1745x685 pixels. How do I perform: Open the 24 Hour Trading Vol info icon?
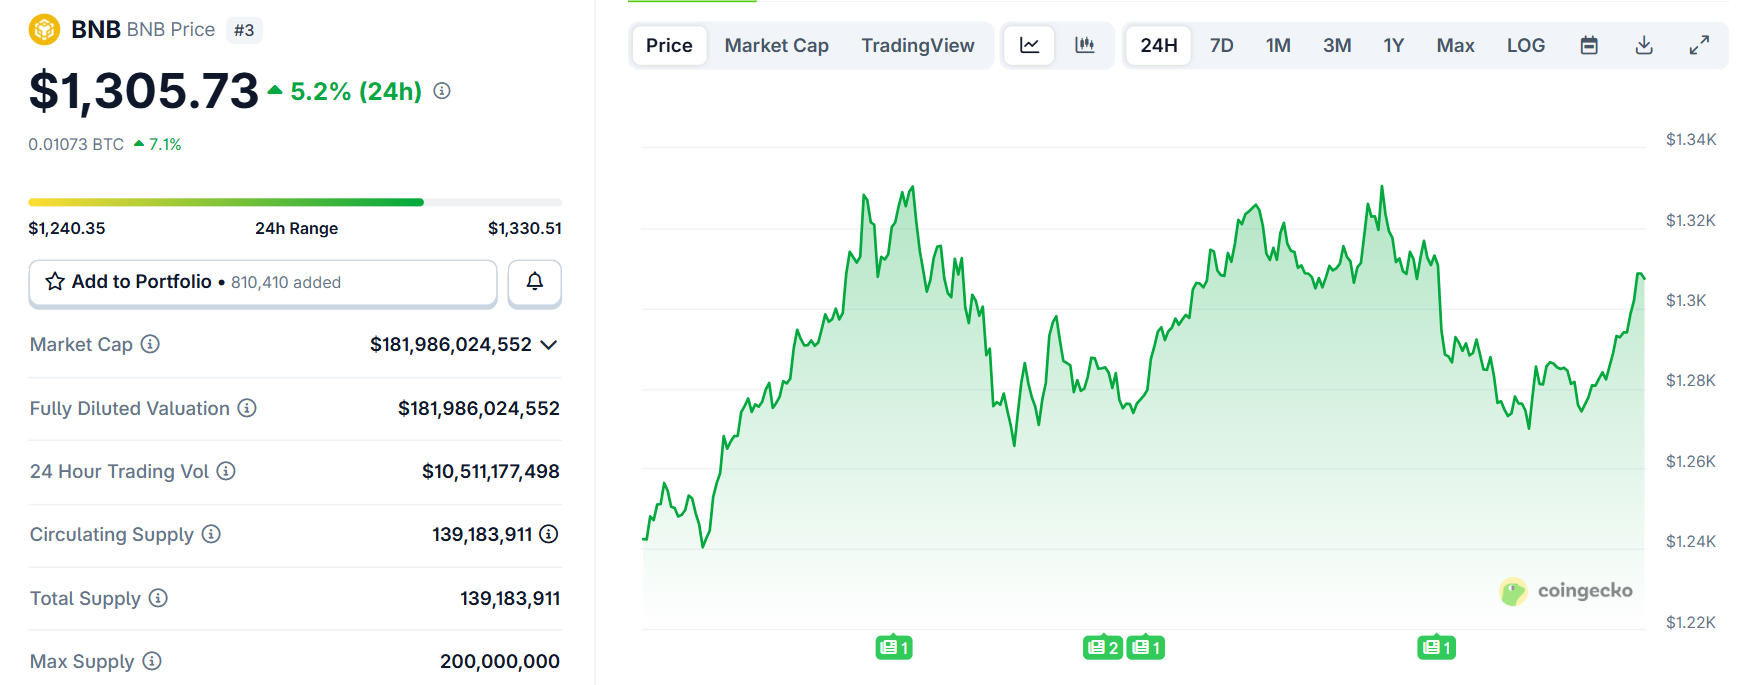pos(226,471)
